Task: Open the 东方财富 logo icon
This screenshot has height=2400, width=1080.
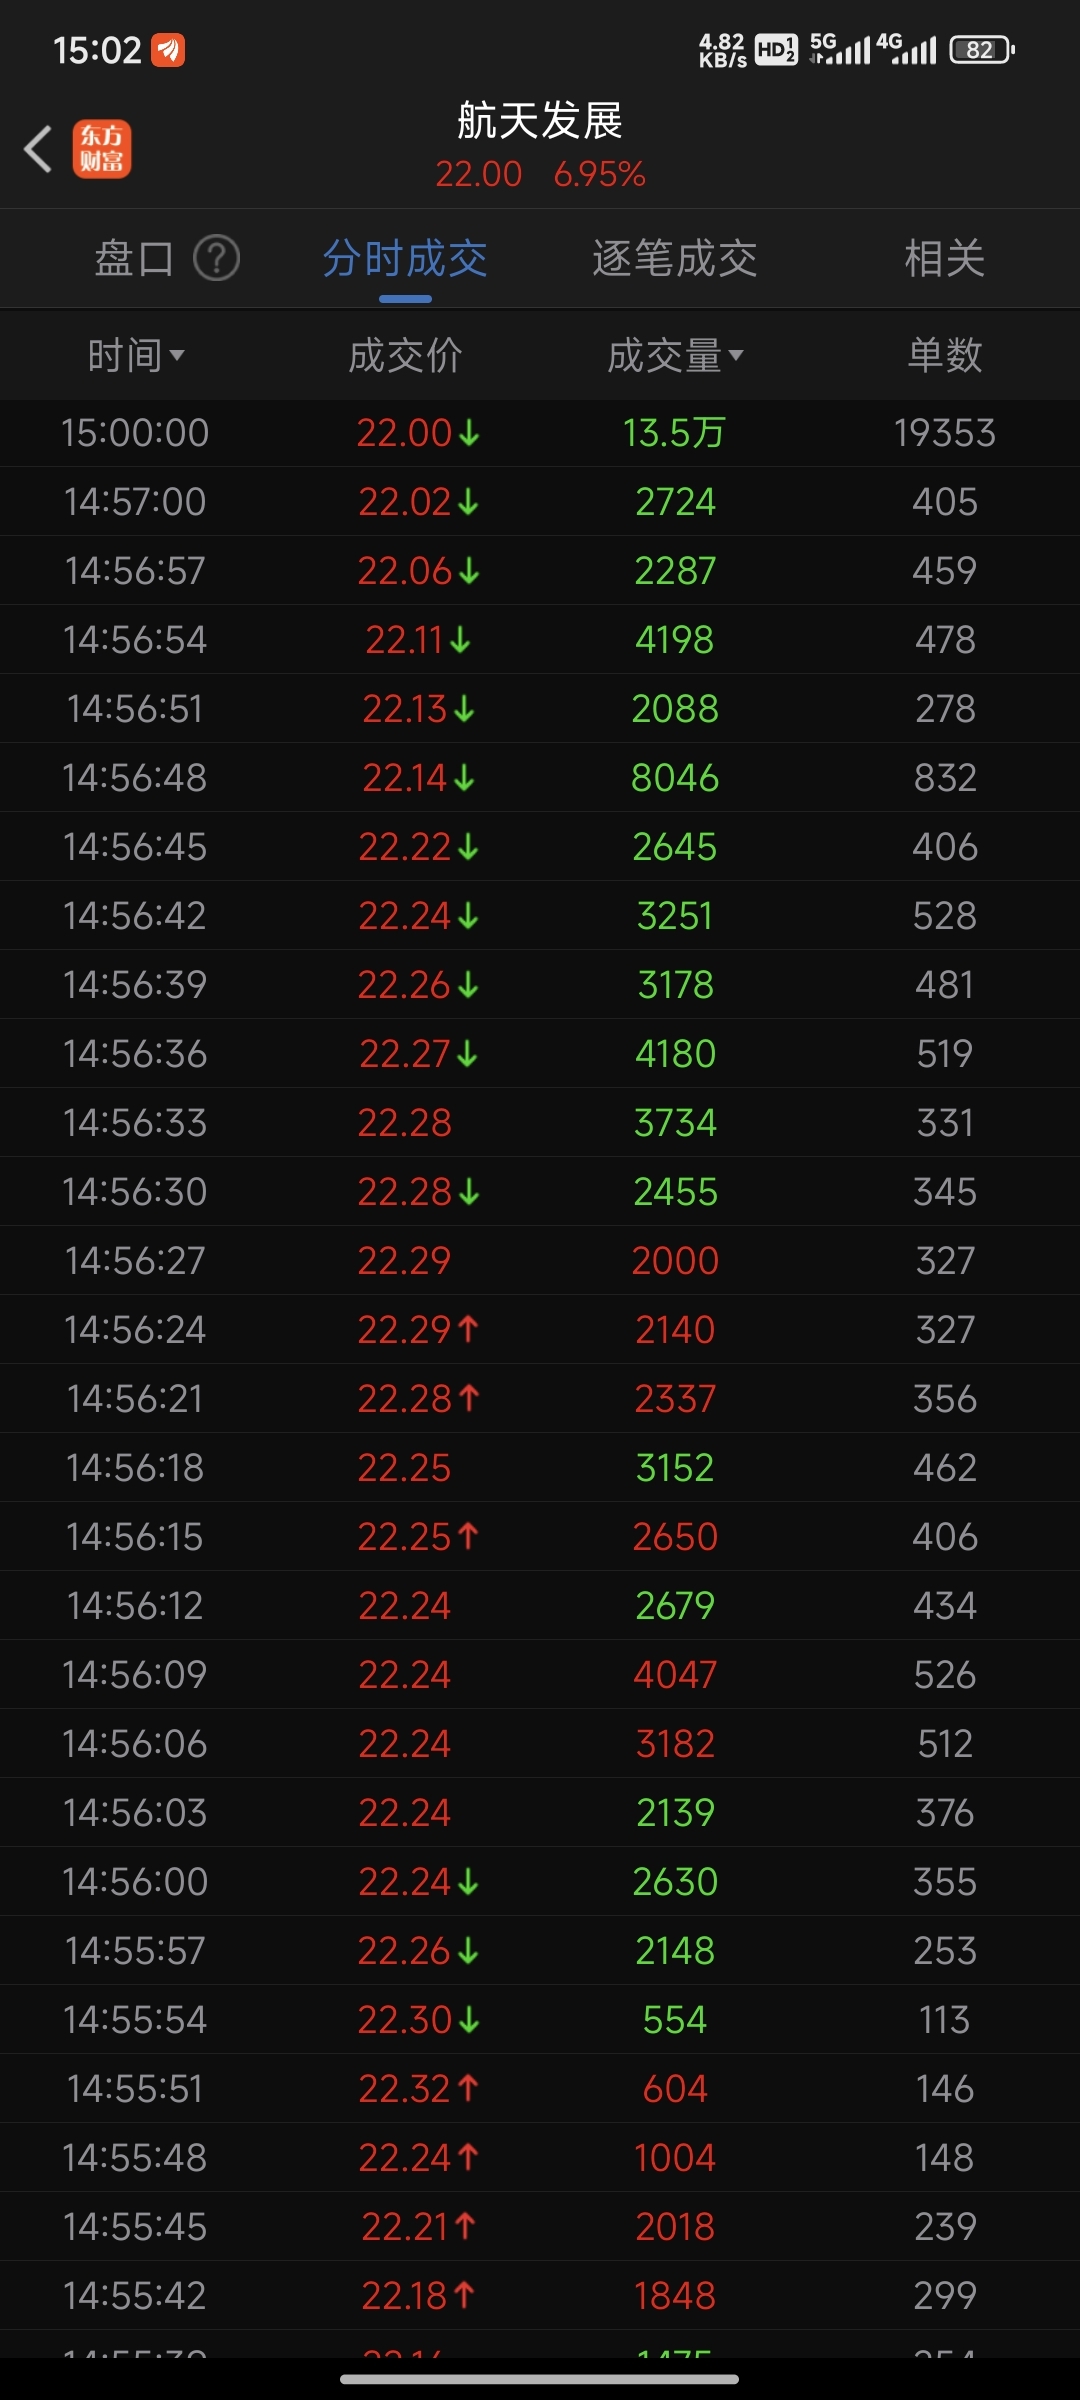Action: [102, 149]
